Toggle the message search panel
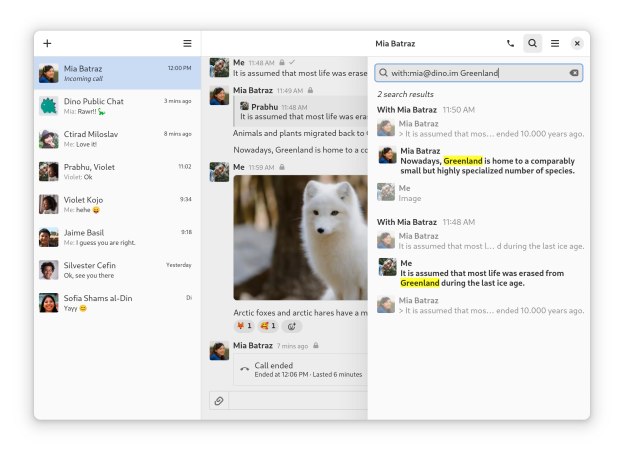 coord(532,44)
